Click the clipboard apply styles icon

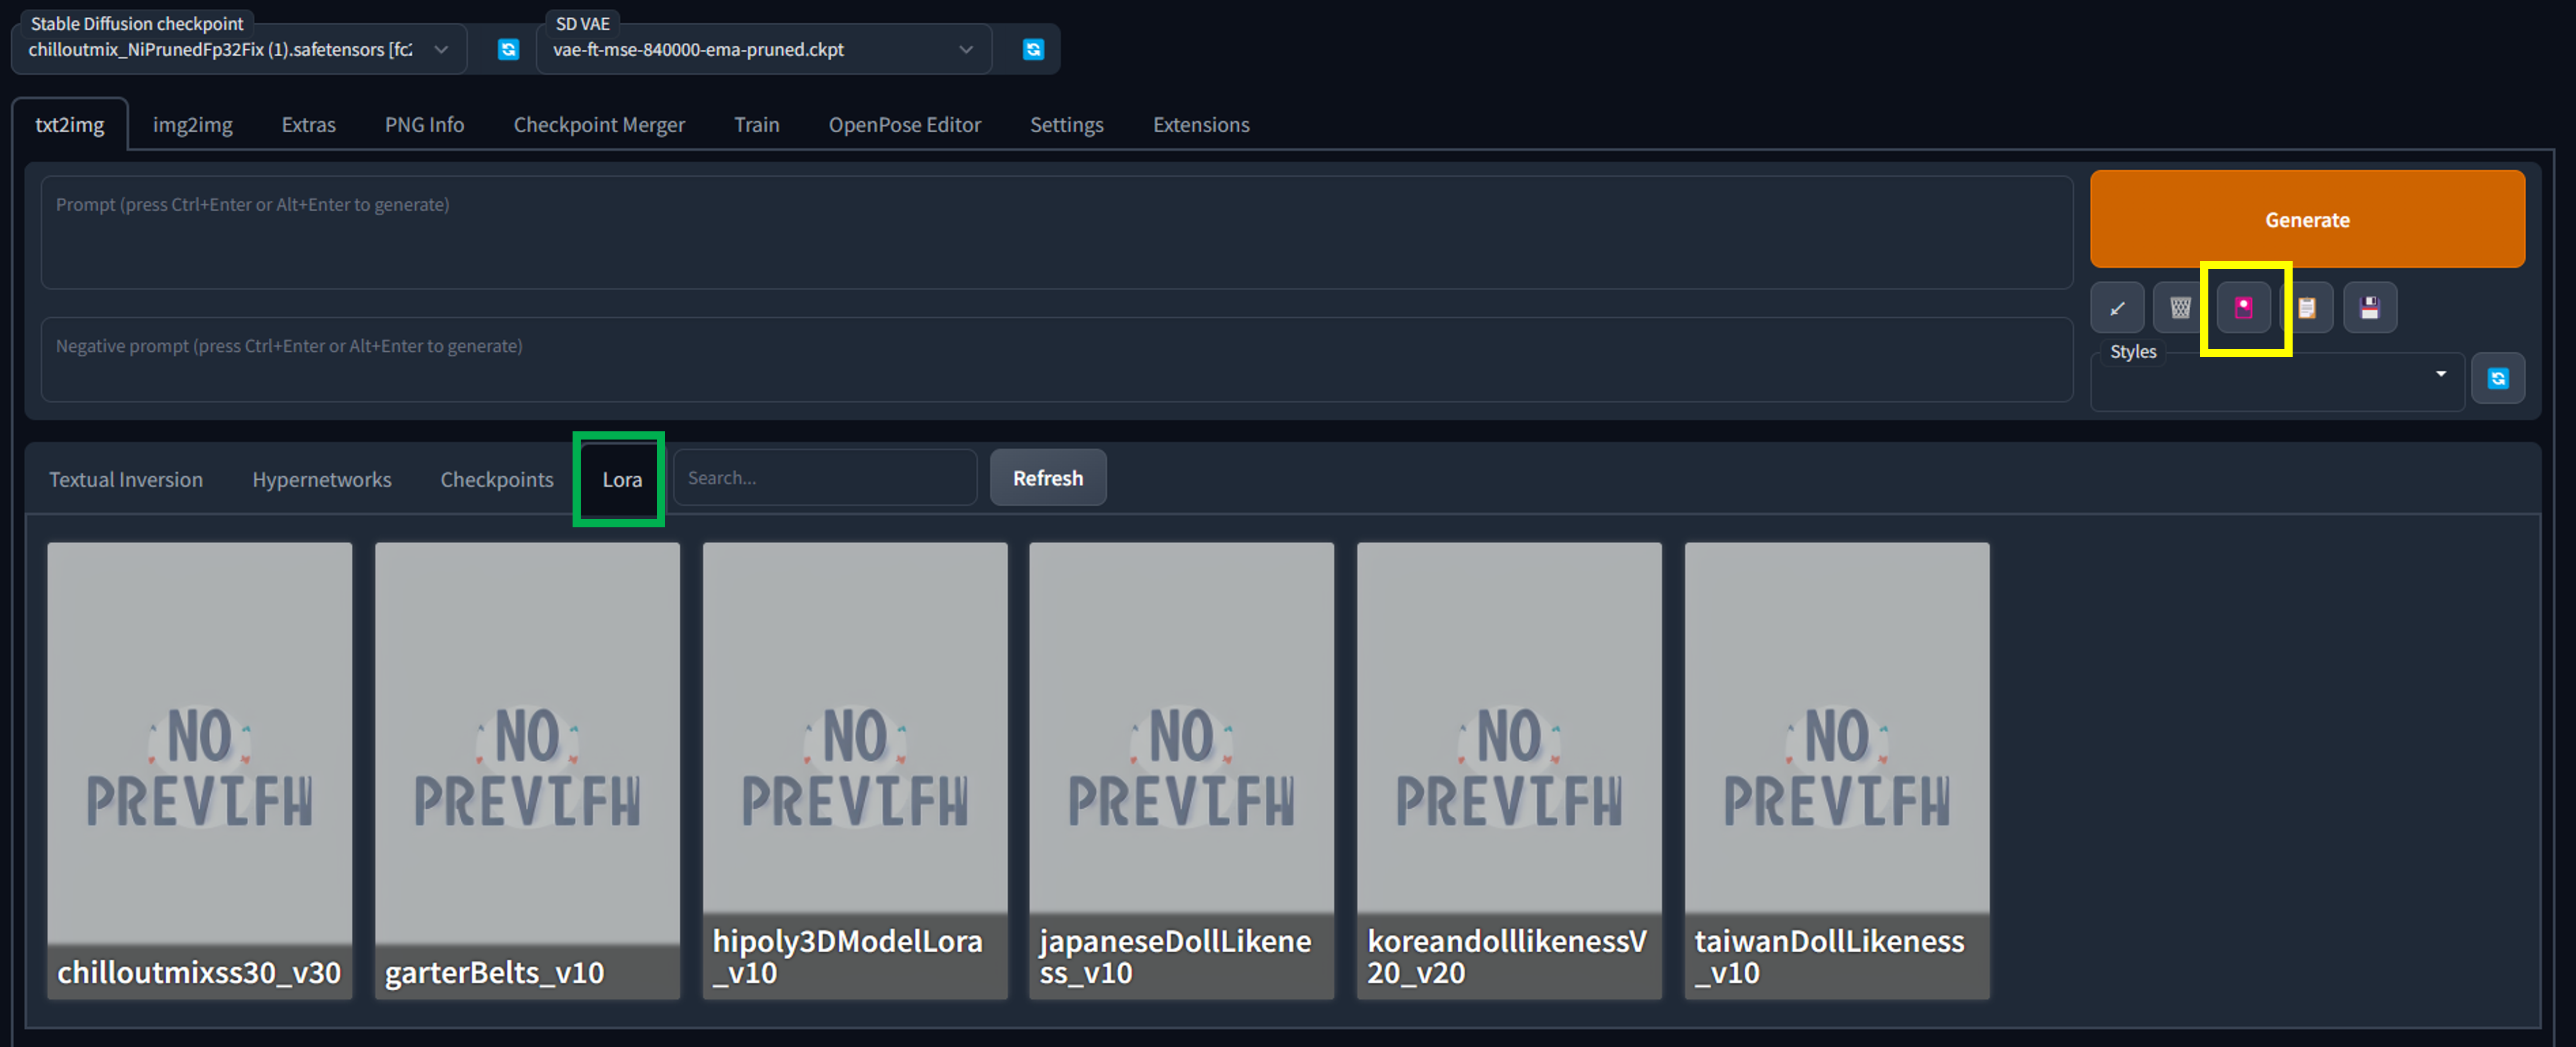pyautogui.click(x=2307, y=308)
